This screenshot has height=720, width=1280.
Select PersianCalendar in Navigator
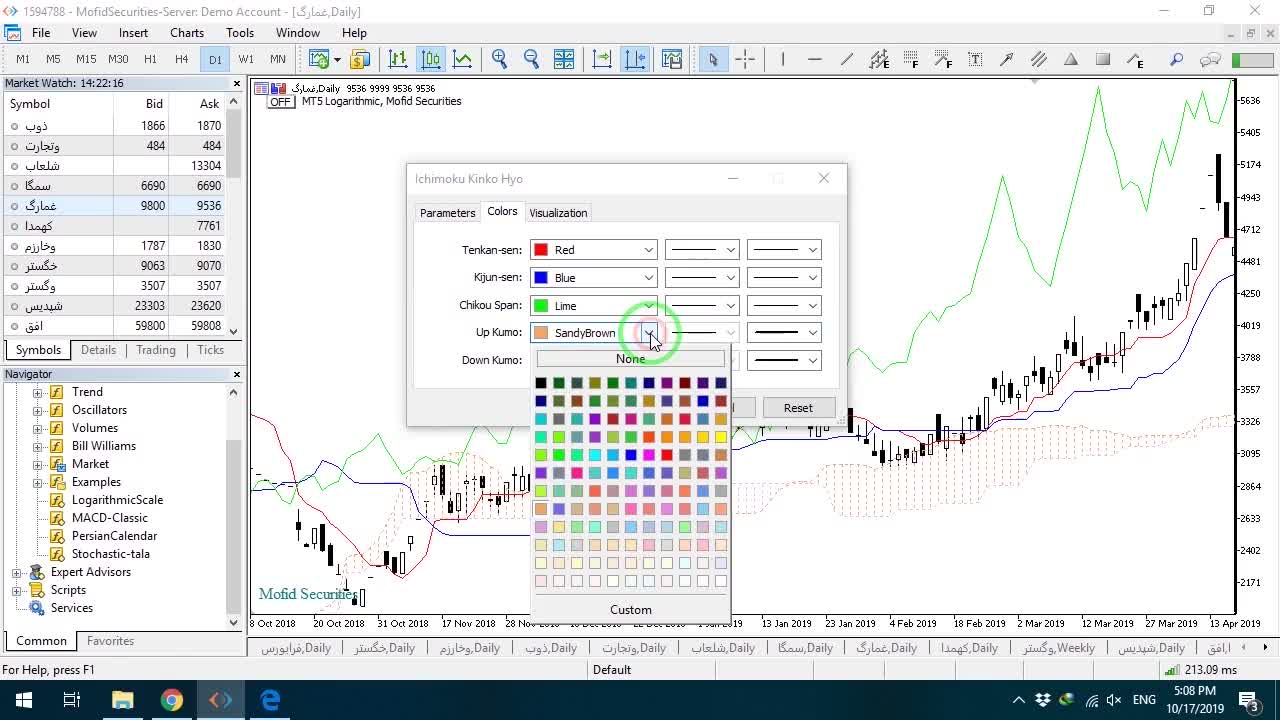pos(114,536)
